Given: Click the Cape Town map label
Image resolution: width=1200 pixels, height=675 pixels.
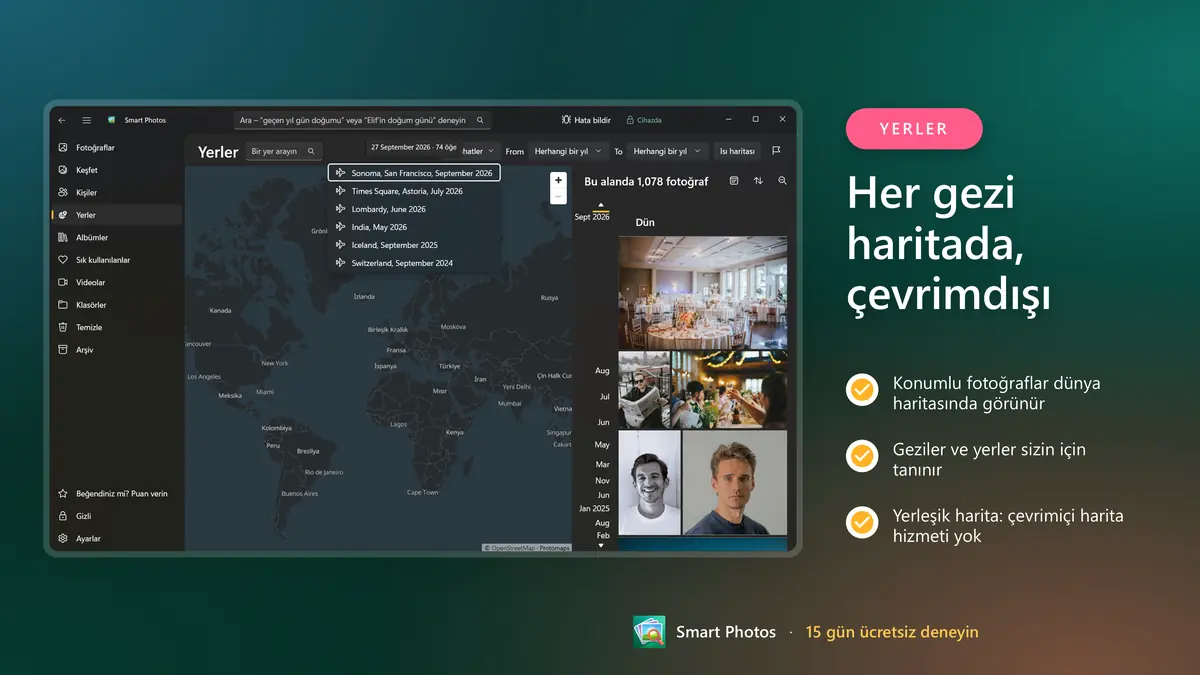Looking at the screenshot, I should (422, 492).
